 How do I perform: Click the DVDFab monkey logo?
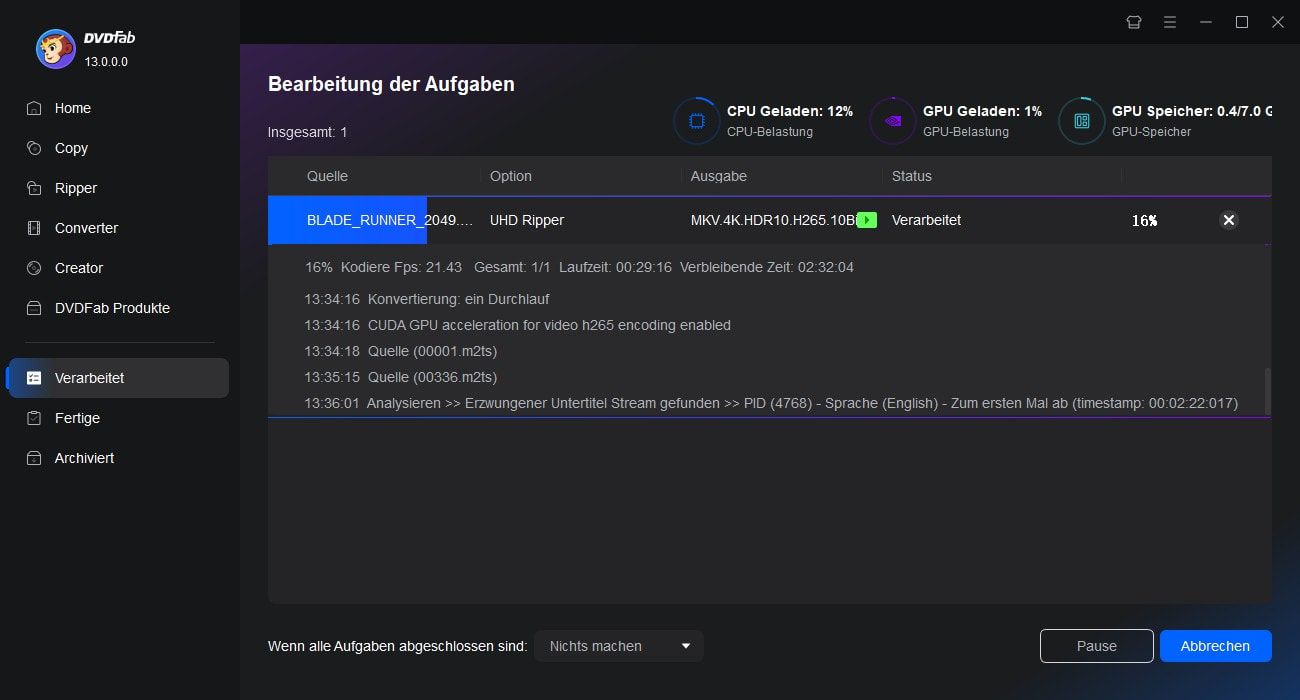[x=55, y=48]
